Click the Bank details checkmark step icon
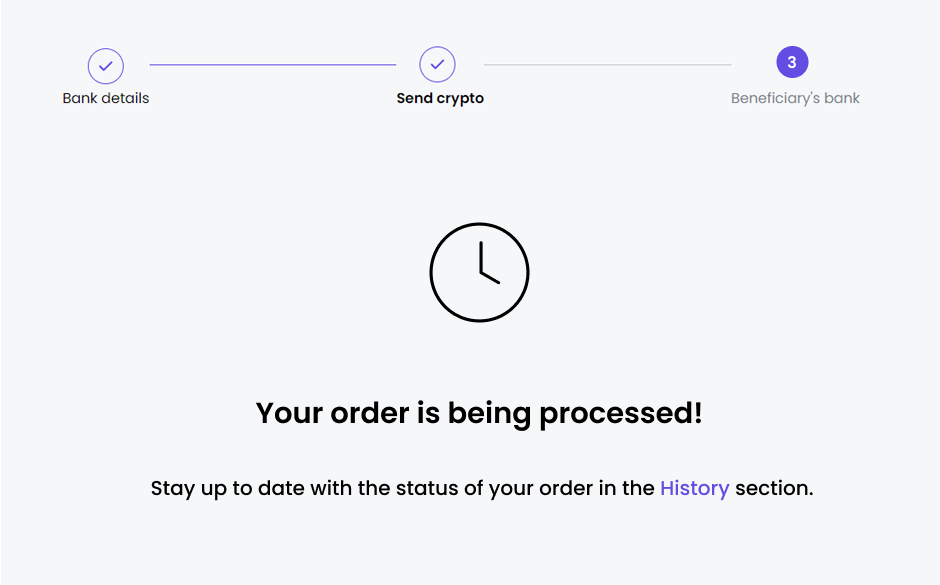The height and width of the screenshot is (585, 940). click(x=106, y=66)
